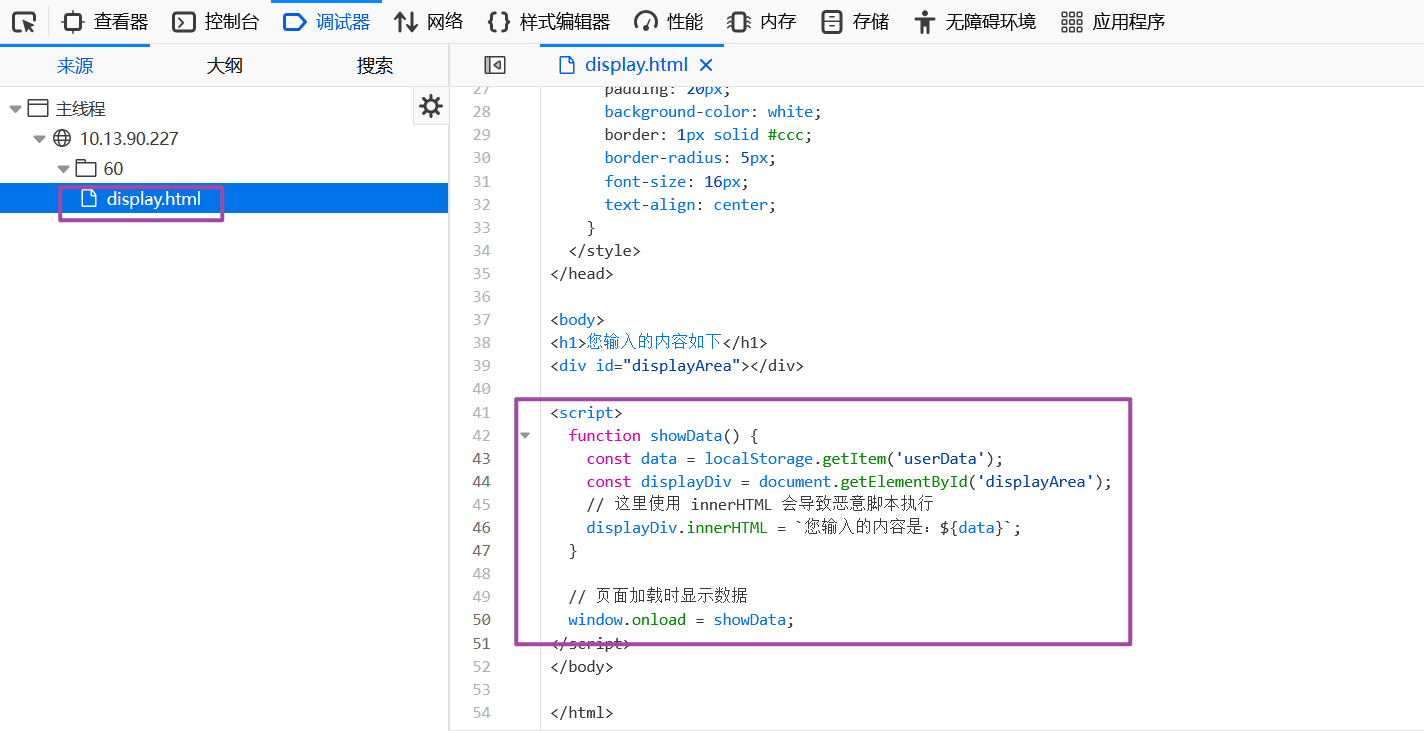Click the 60 folder icon

click(86, 169)
